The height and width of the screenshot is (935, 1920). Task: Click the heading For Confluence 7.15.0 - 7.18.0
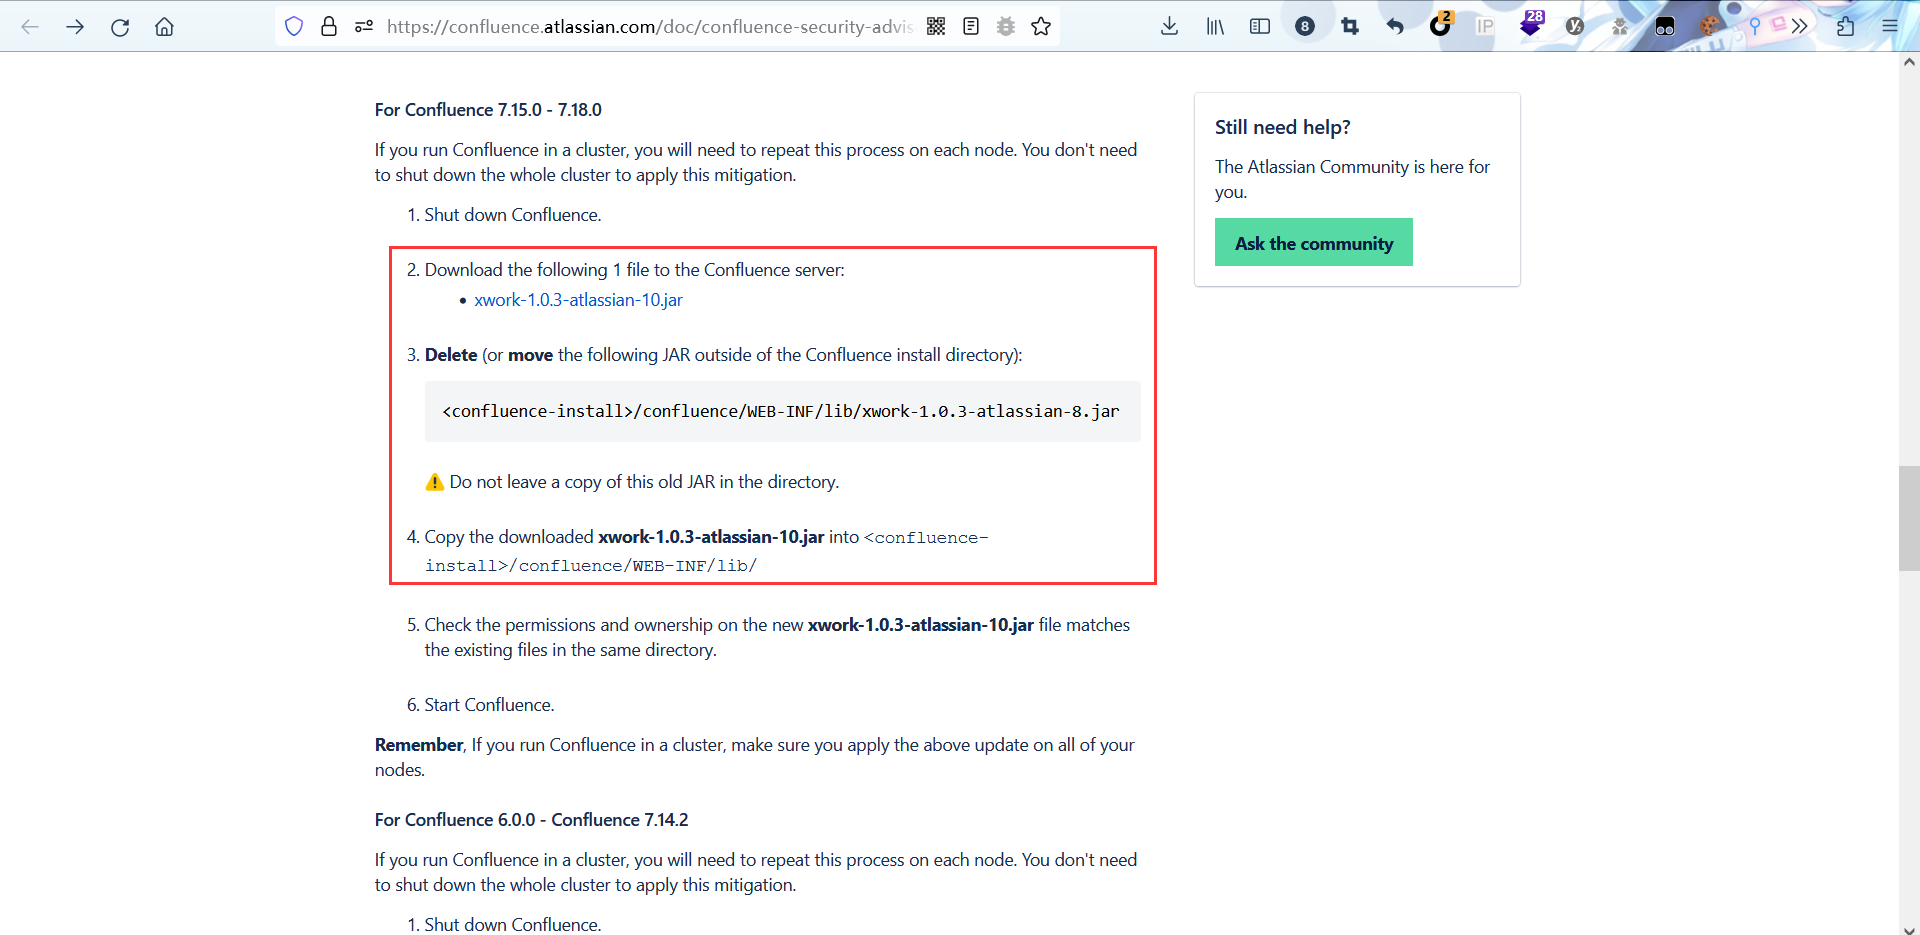pyautogui.click(x=488, y=110)
